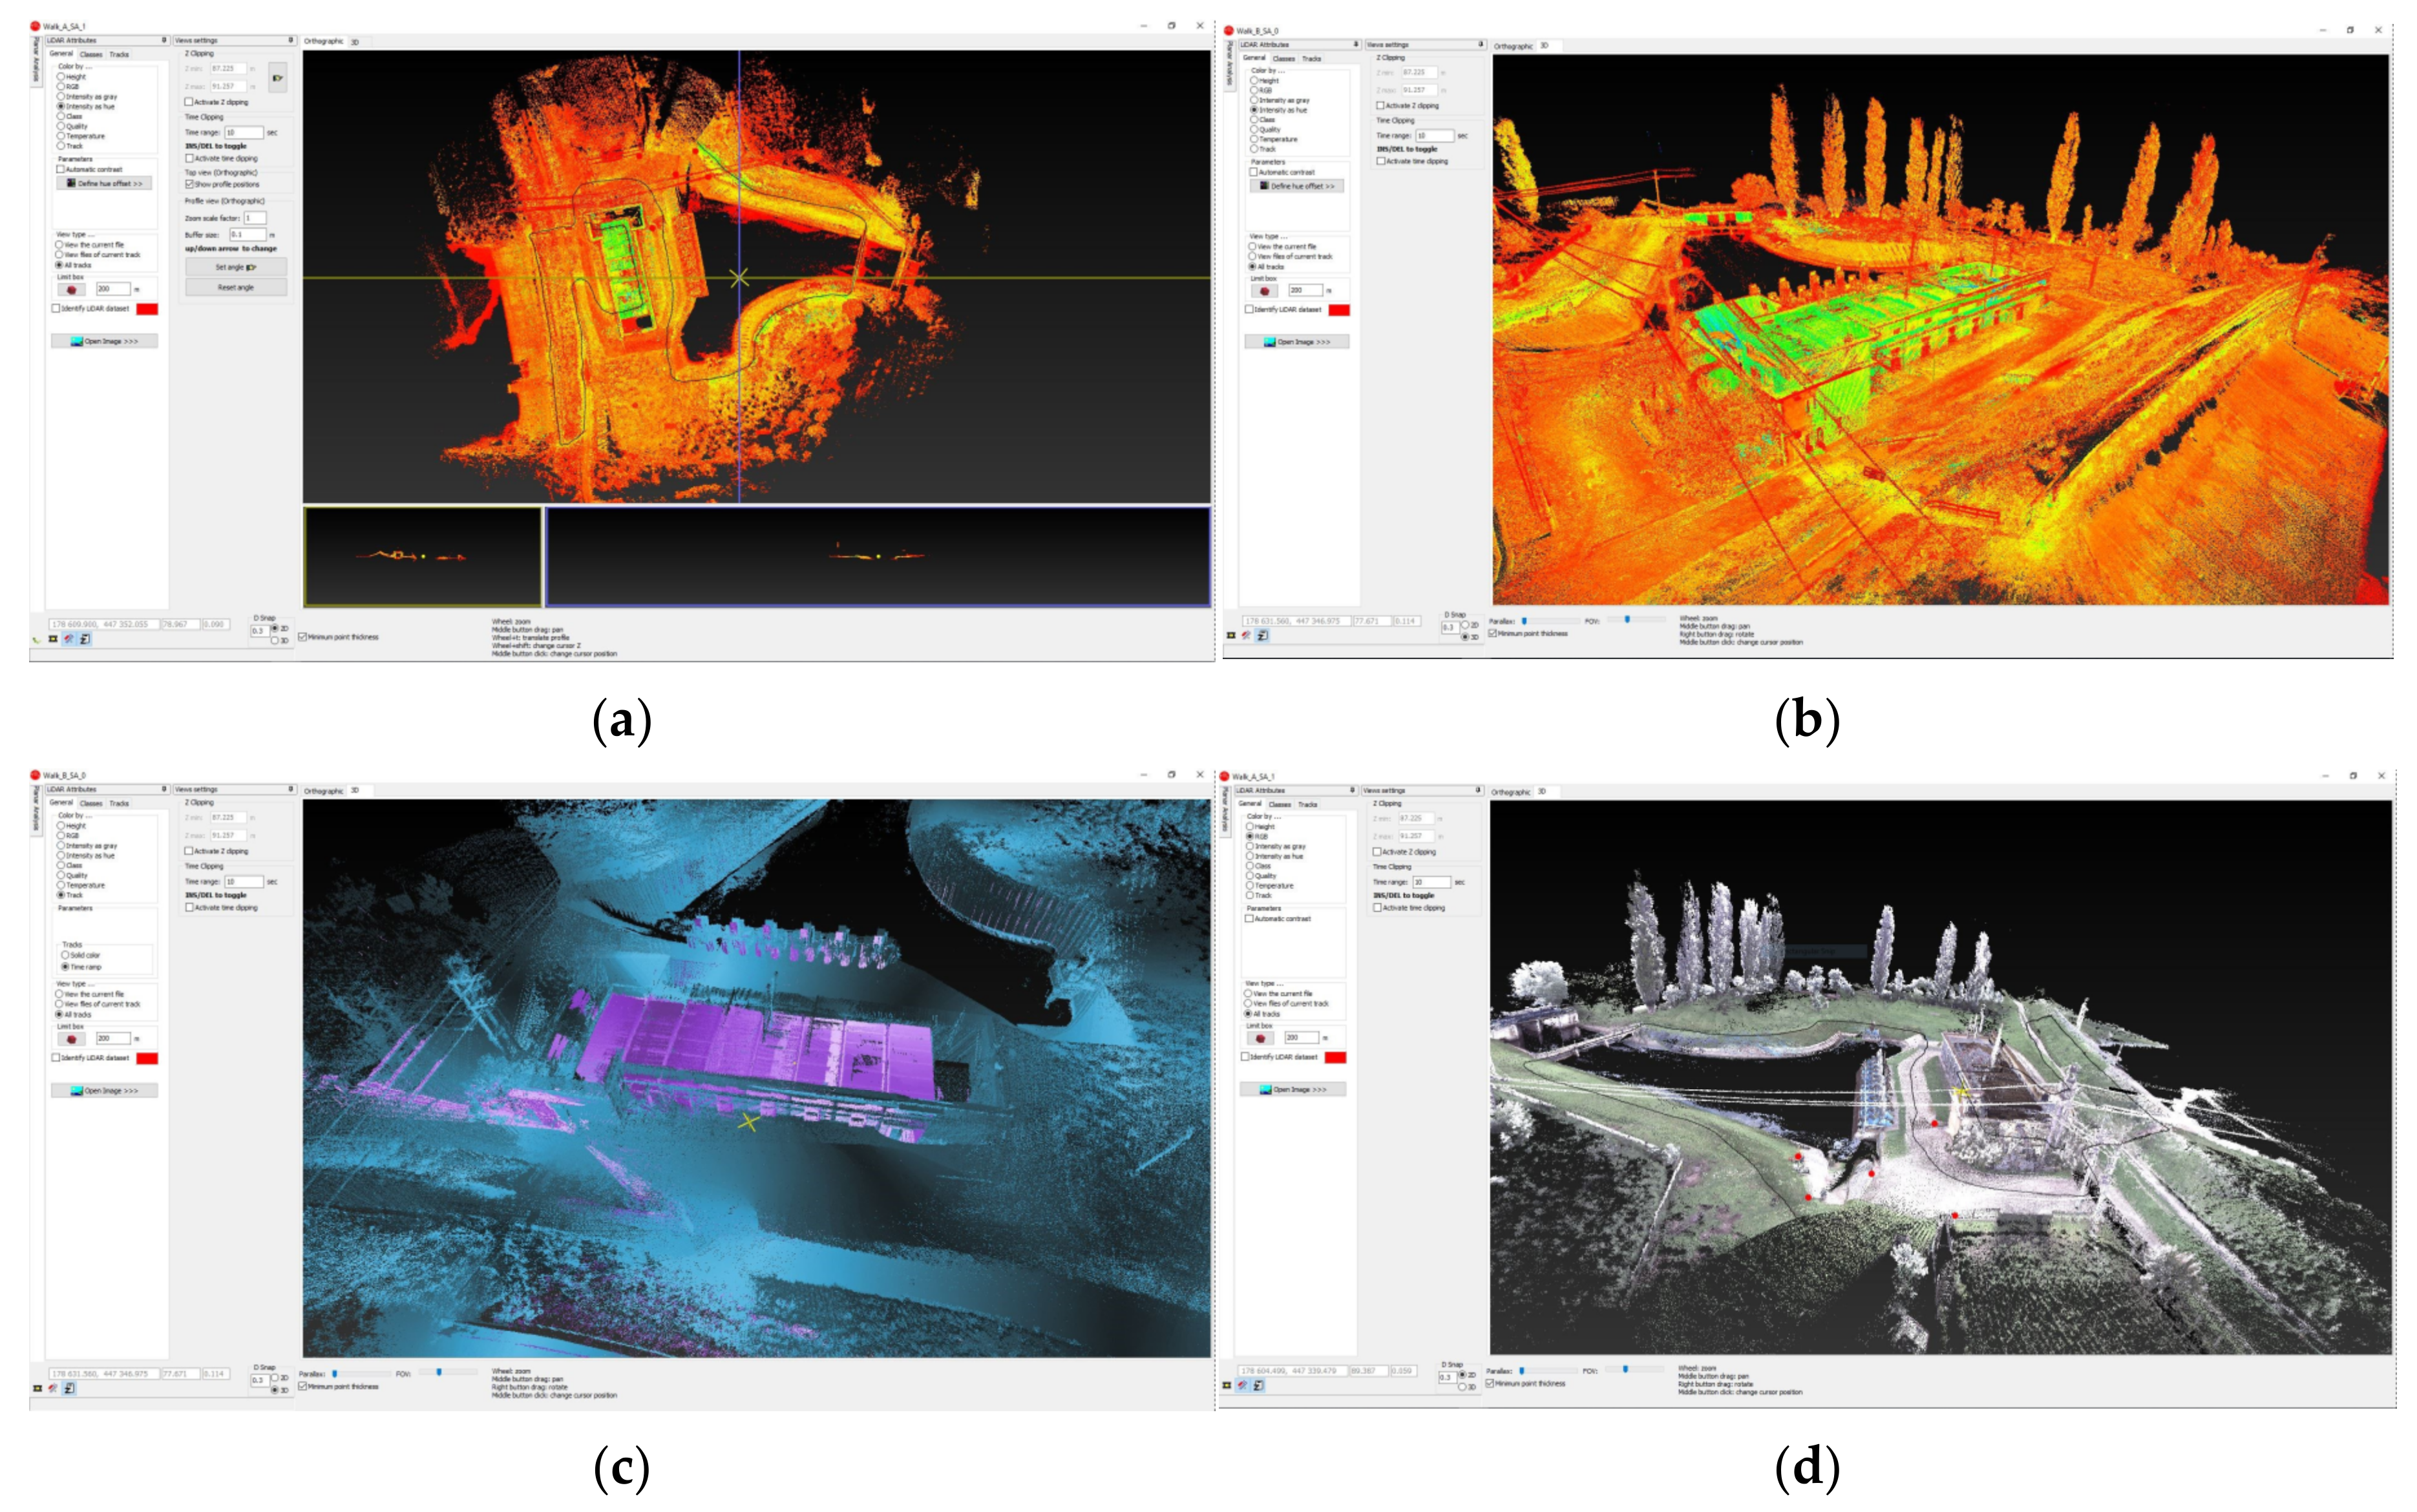The image size is (2417, 1512).
Task: Open the 3D view tab in panel (a)
Action: pyautogui.click(x=355, y=42)
